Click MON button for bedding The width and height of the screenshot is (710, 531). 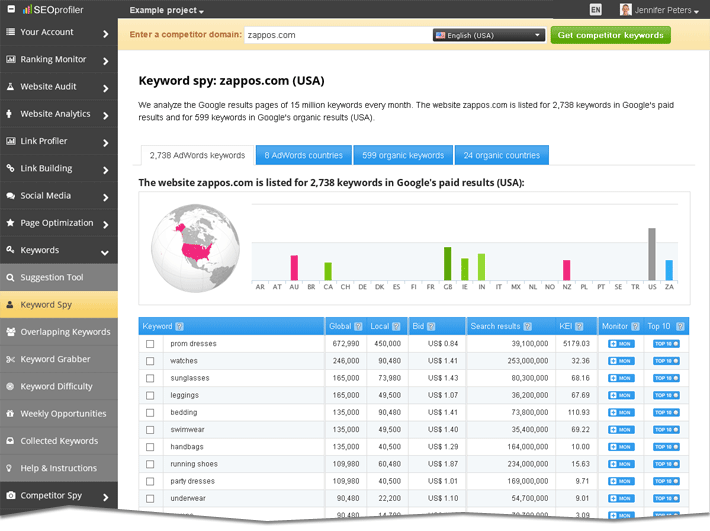coord(621,413)
